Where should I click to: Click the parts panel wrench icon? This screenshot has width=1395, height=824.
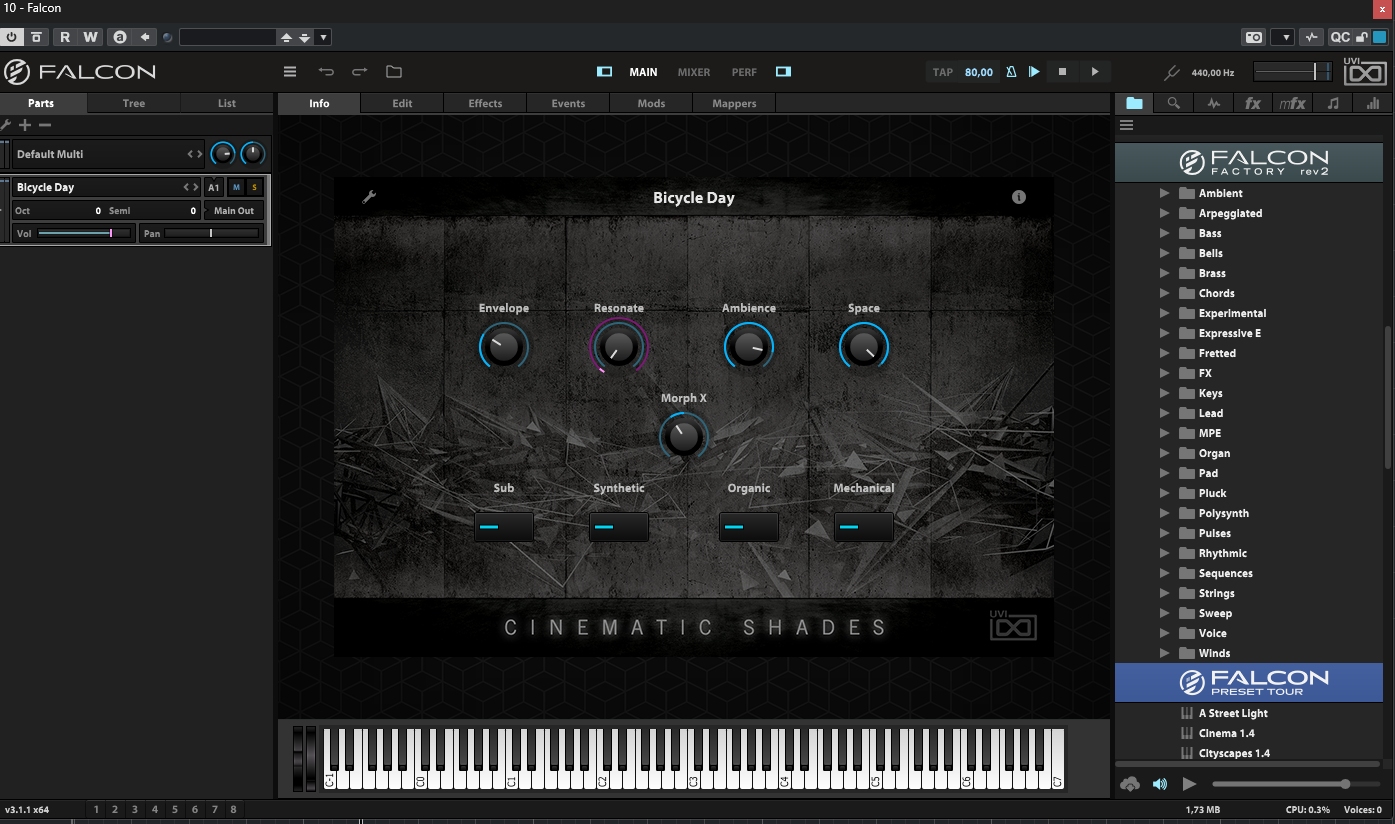click(x=6, y=125)
